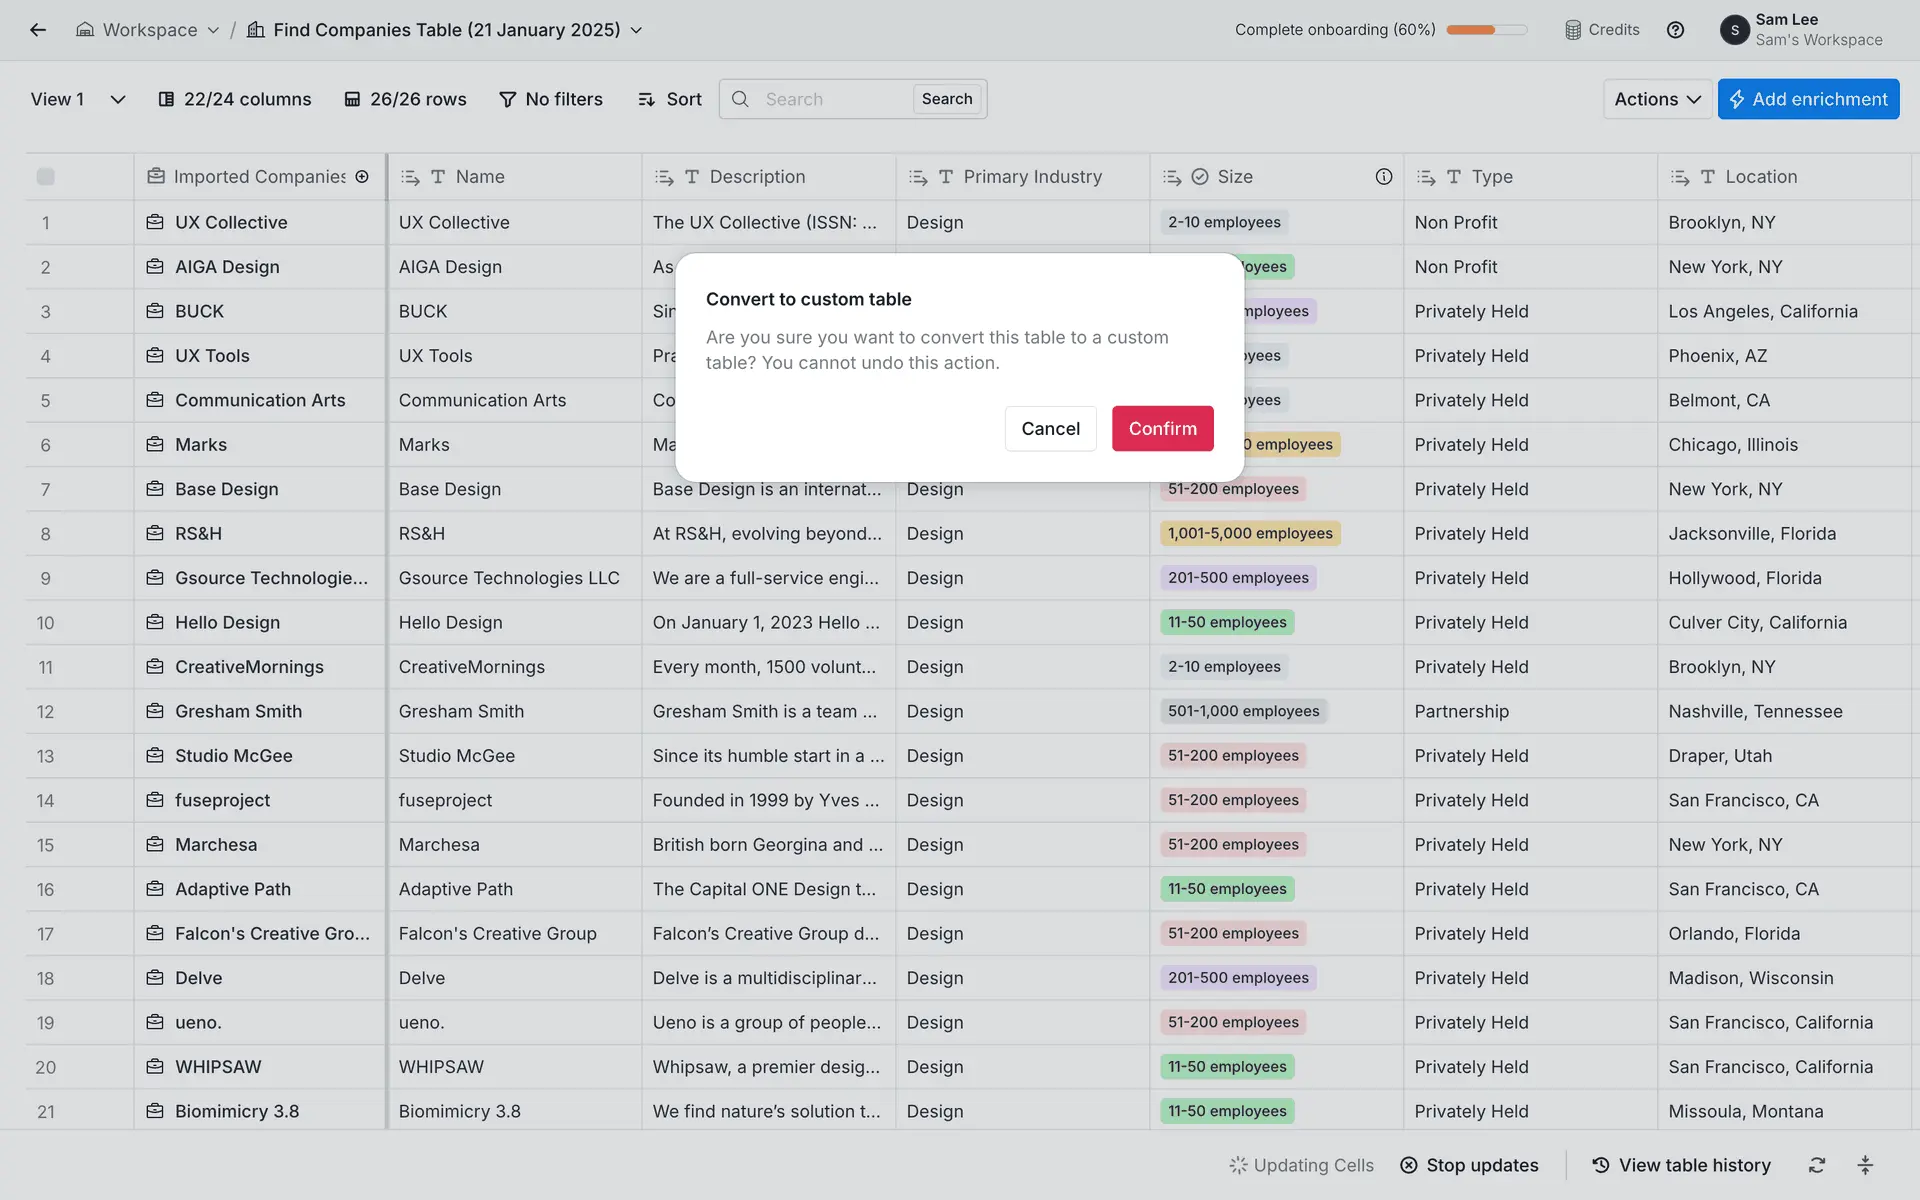Toggle the select-all rows checkbox
The image size is (1920, 1200).
coord(46,177)
